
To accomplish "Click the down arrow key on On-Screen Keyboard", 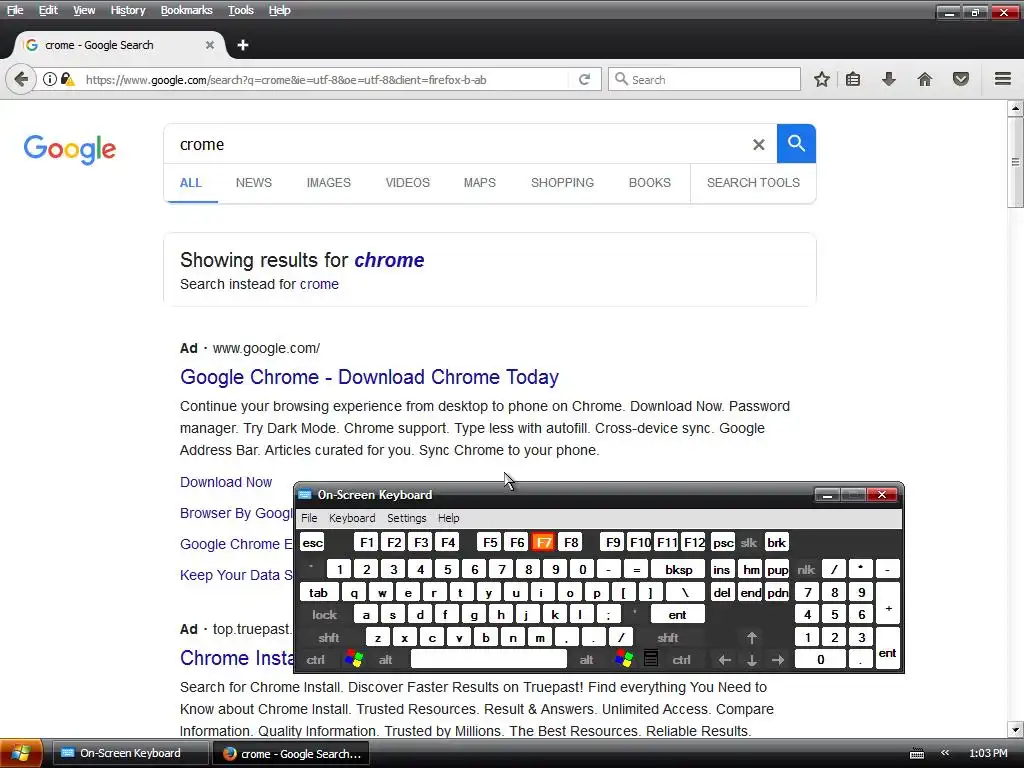I will click(752, 660).
